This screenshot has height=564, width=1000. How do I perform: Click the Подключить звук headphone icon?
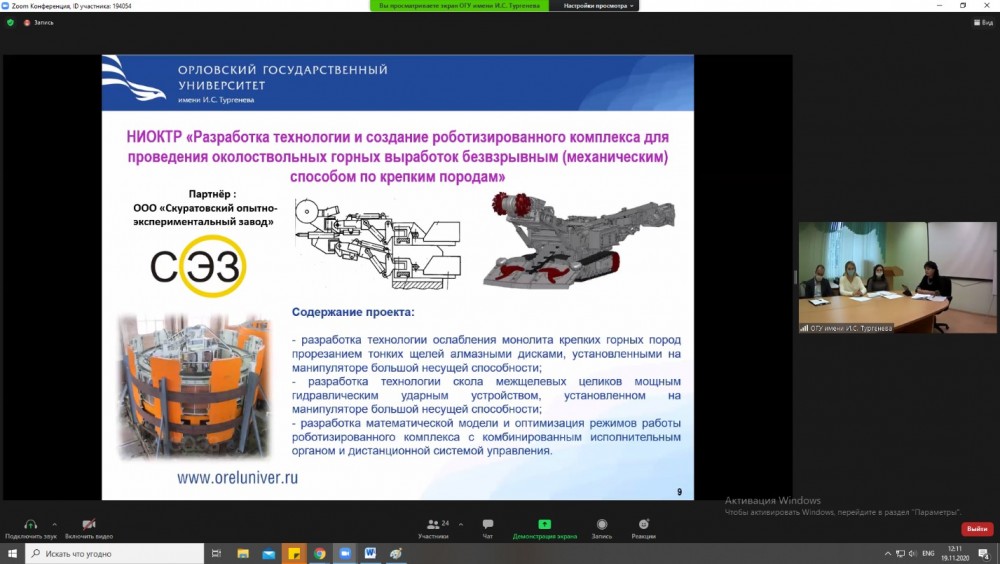point(30,525)
